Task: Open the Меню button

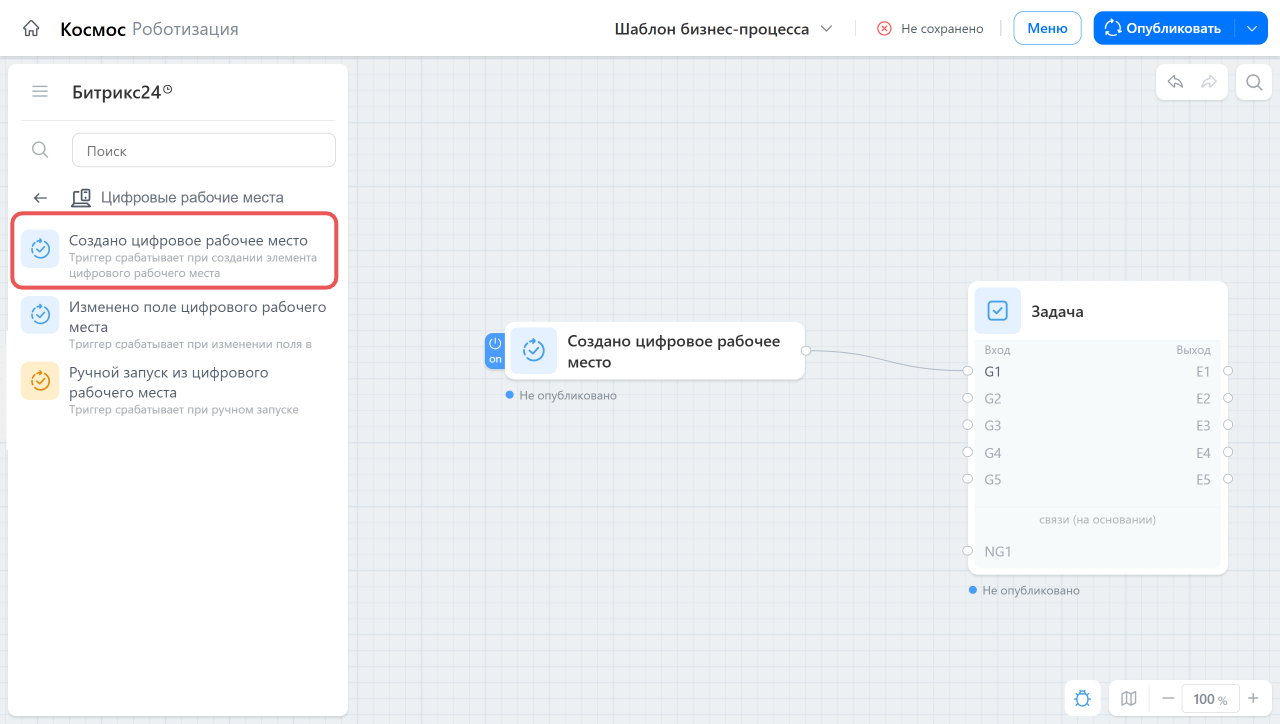Action: pos(1047,28)
